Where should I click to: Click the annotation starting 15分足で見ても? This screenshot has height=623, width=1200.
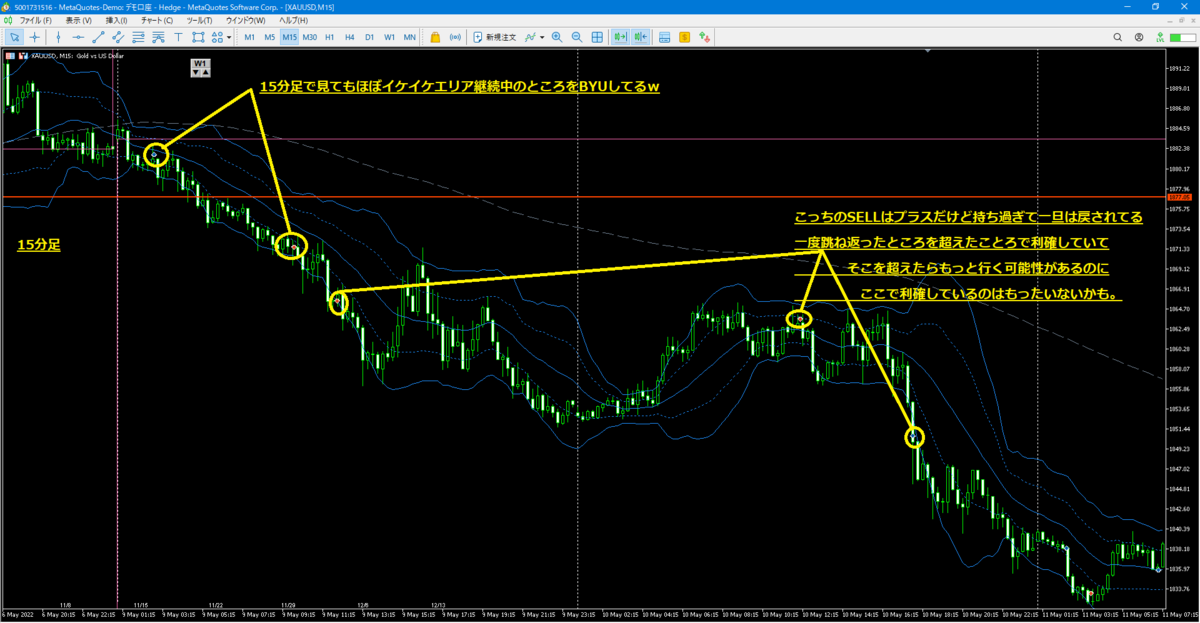(x=459, y=87)
